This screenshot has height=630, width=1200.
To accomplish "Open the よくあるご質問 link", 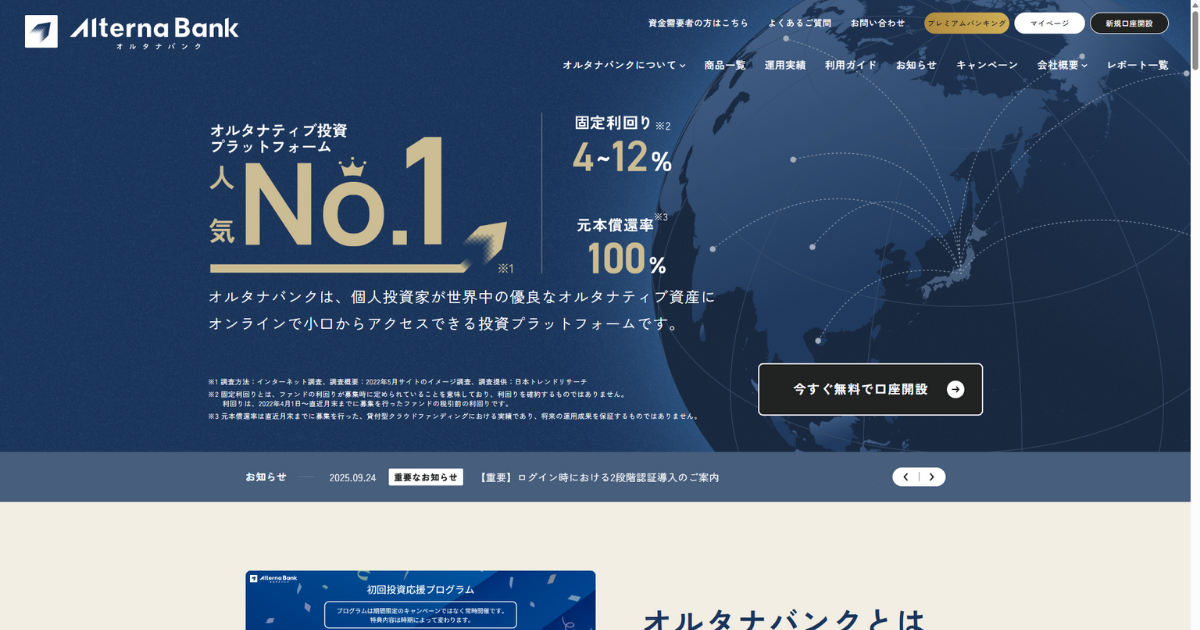I will (x=799, y=23).
